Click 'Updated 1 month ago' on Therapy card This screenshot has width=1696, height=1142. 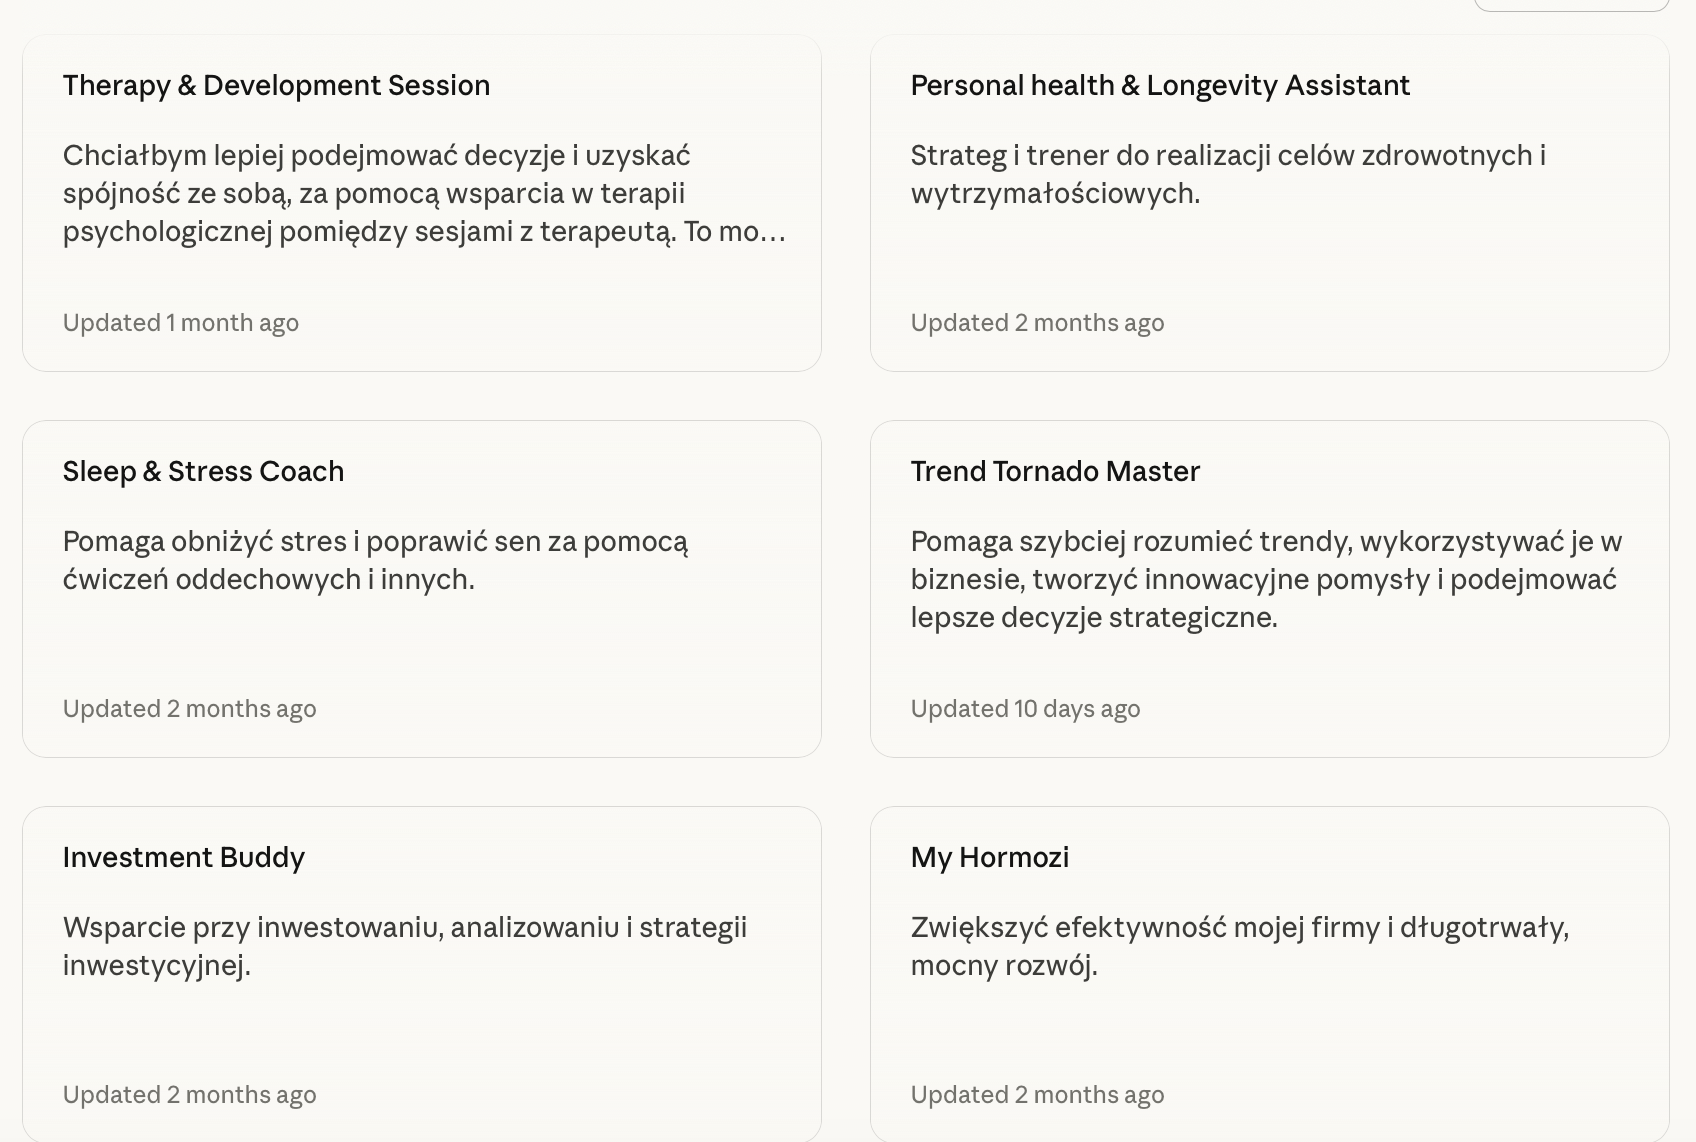pos(181,323)
